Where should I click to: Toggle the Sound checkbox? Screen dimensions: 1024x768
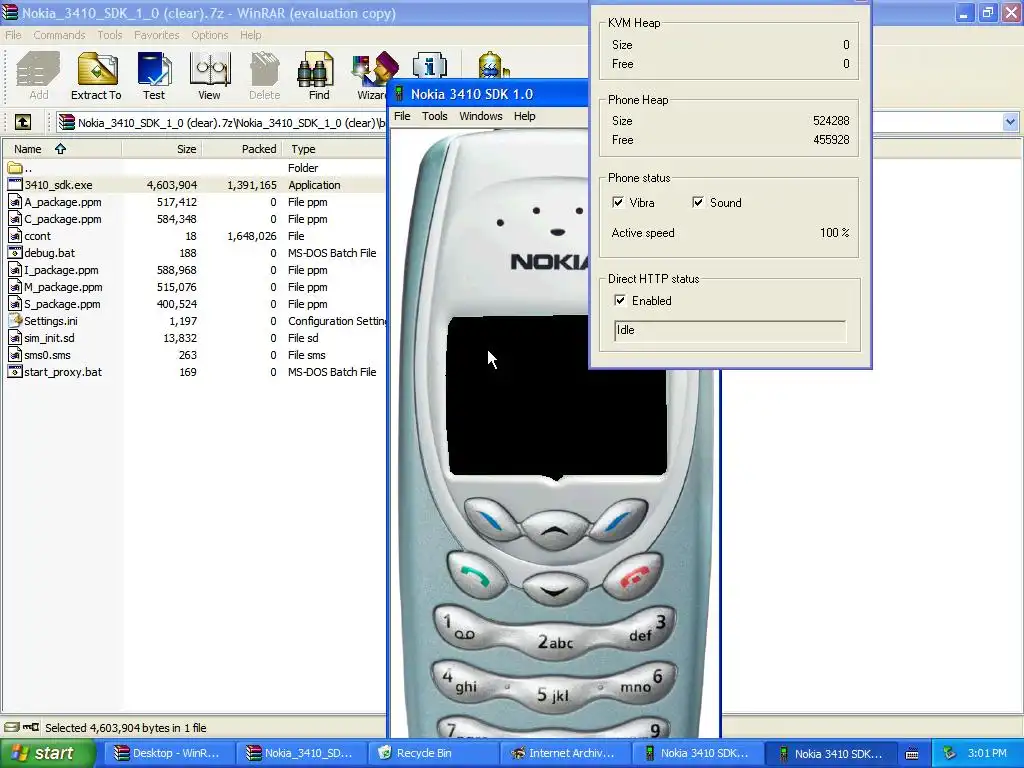[697, 202]
